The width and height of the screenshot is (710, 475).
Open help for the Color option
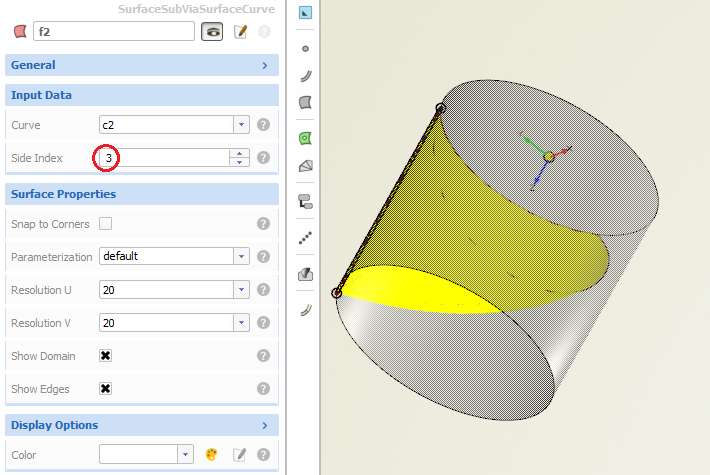click(x=263, y=455)
